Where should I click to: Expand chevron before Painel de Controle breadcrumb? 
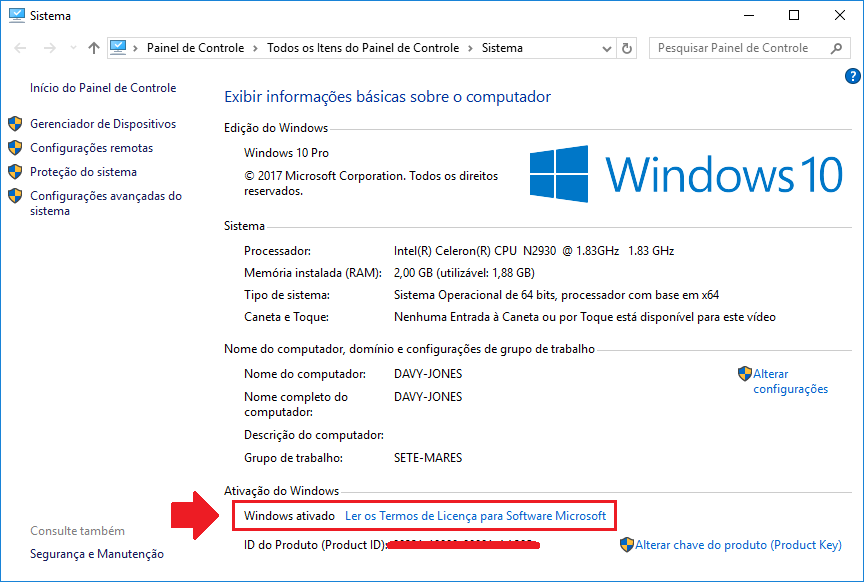coord(136,48)
